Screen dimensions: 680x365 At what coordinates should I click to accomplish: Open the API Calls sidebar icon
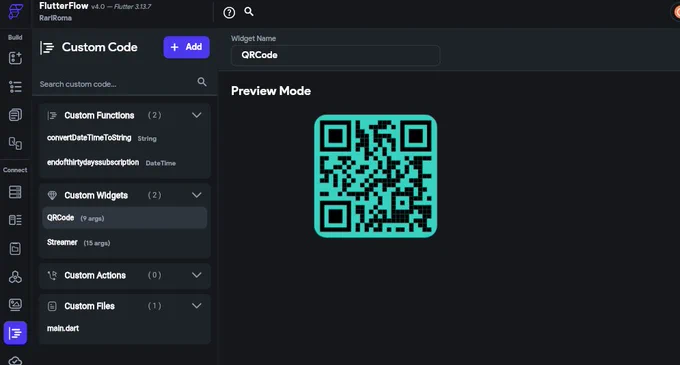click(15, 277)
